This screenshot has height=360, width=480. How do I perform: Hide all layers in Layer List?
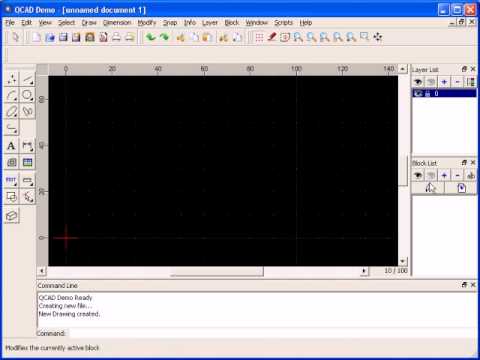(x=431, y=82)
